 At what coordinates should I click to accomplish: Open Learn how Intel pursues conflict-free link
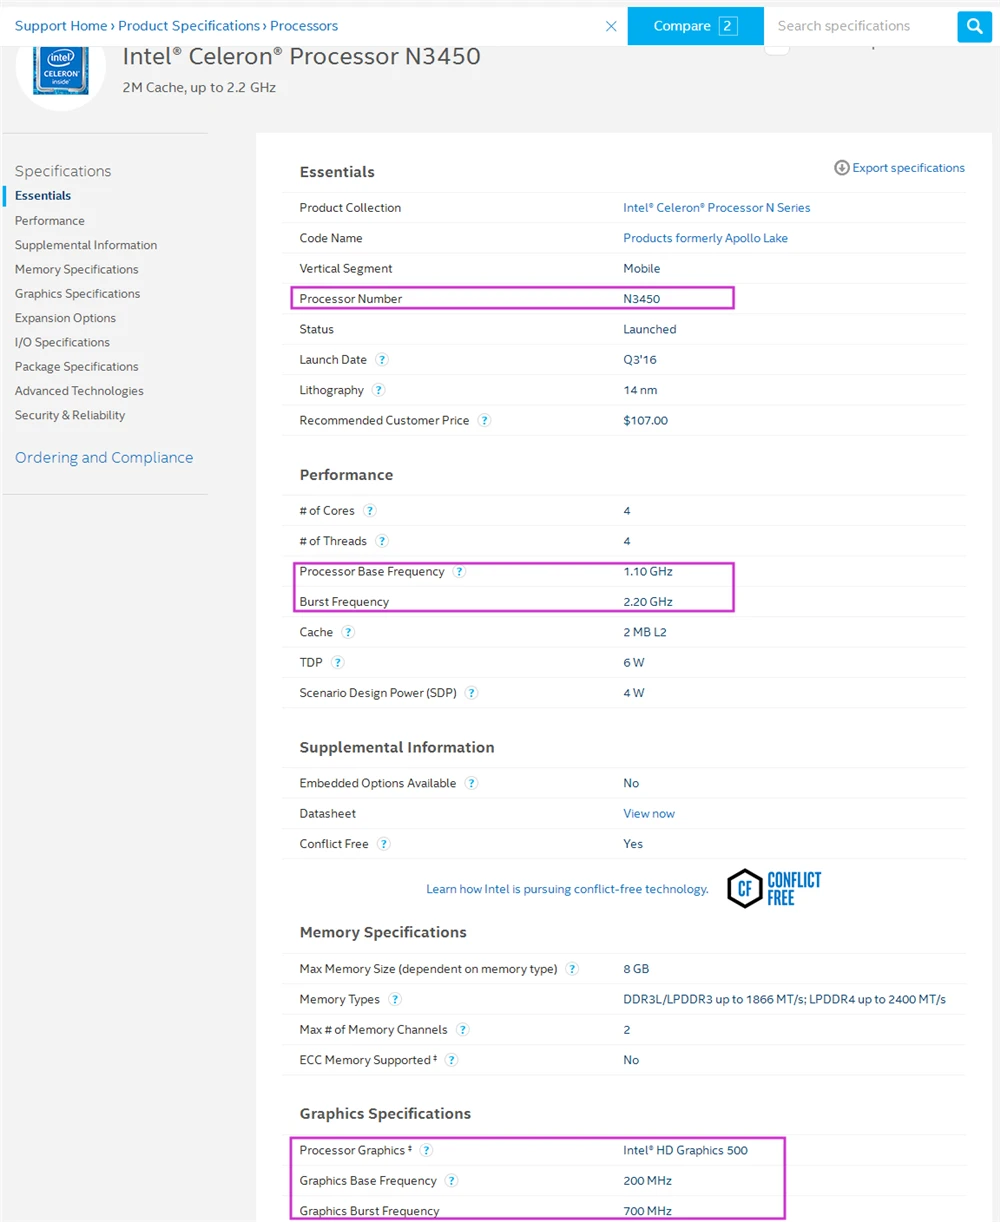click(567, 889)
